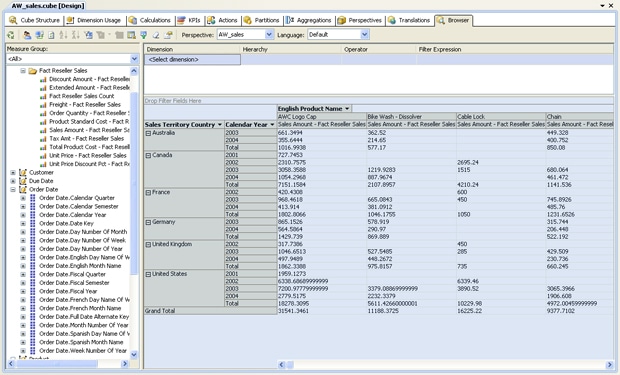This screenshot has height=375, width=620.
Task: Click the Refresh toolbar icon
Action: coord(51,35)
